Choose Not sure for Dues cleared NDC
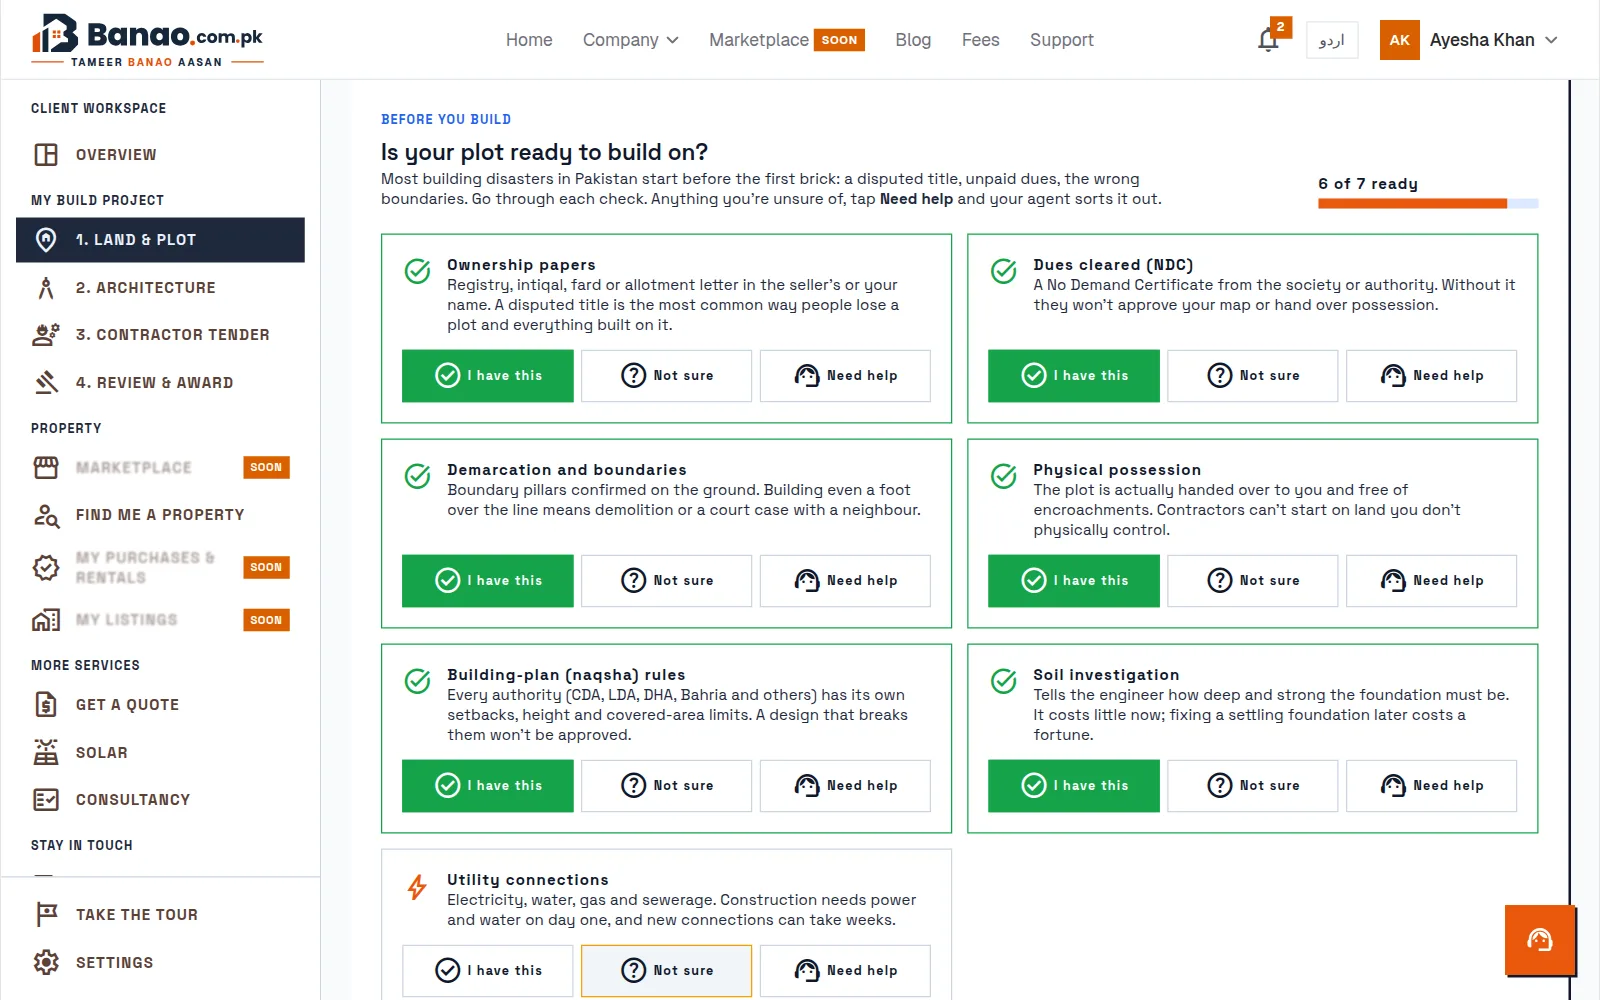 pyautogui.click(x=1252, y=375)
